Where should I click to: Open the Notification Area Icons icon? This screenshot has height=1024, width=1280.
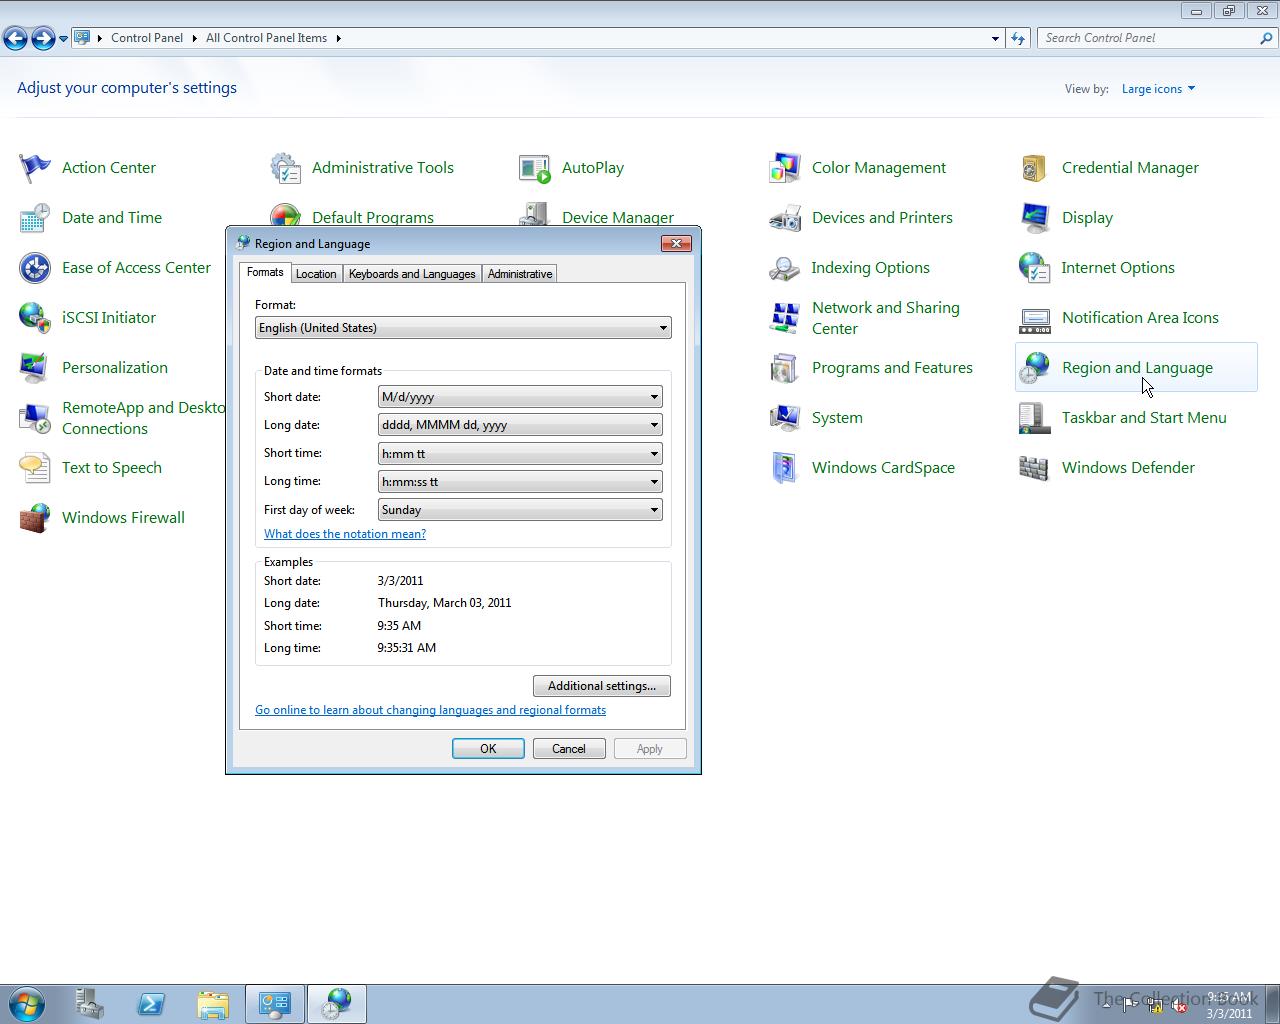coord(1035,318)
